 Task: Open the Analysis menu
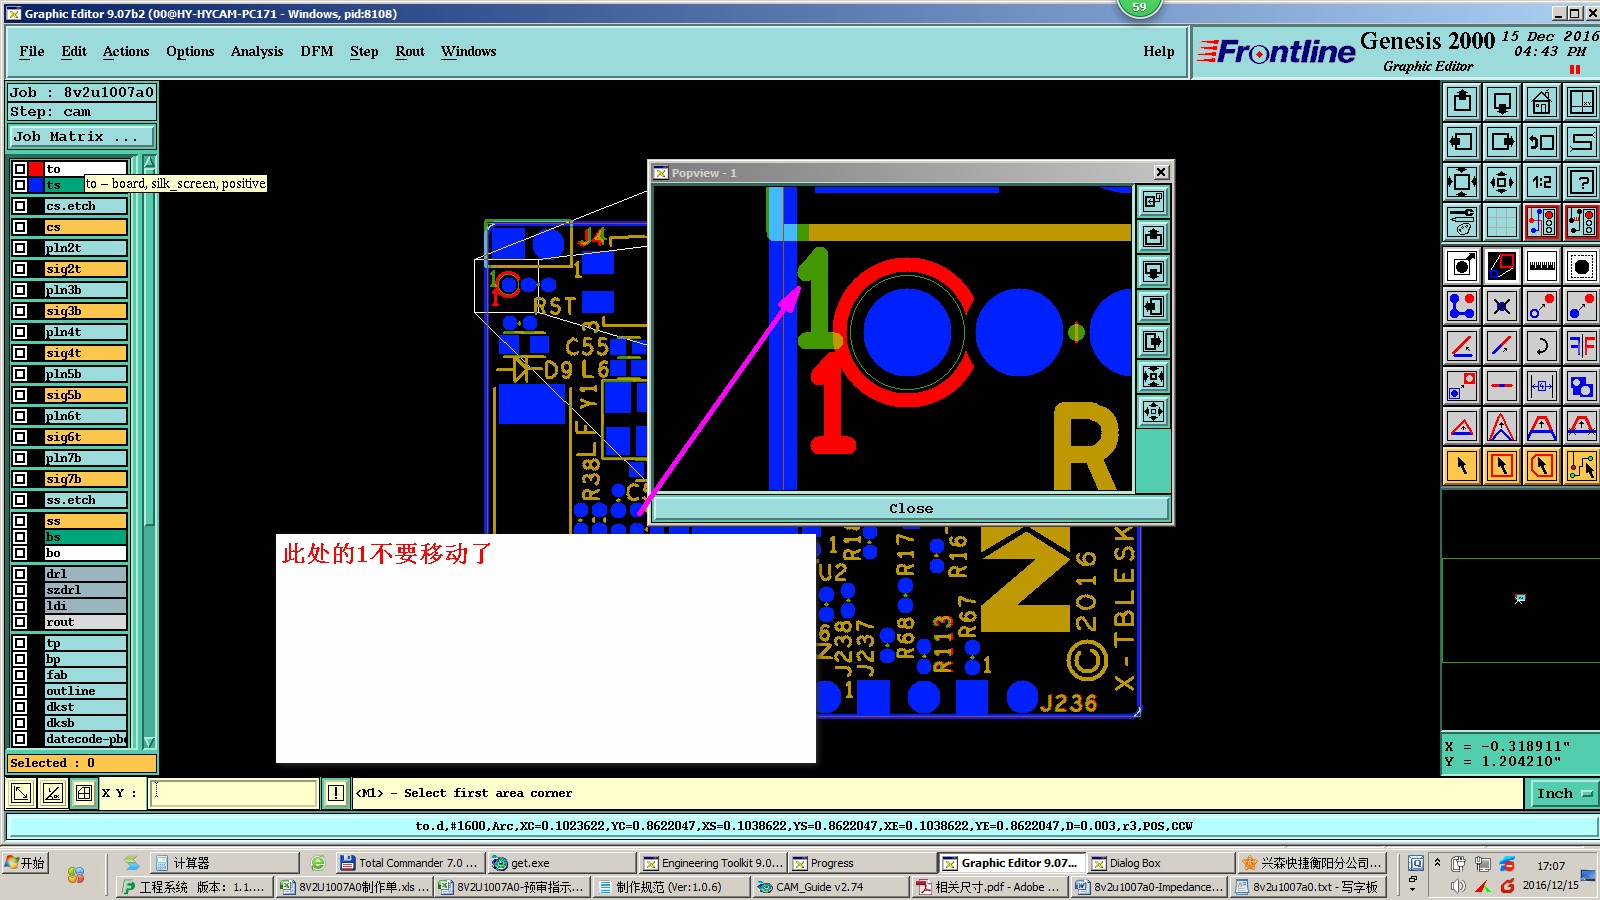(x=257, y=51)
